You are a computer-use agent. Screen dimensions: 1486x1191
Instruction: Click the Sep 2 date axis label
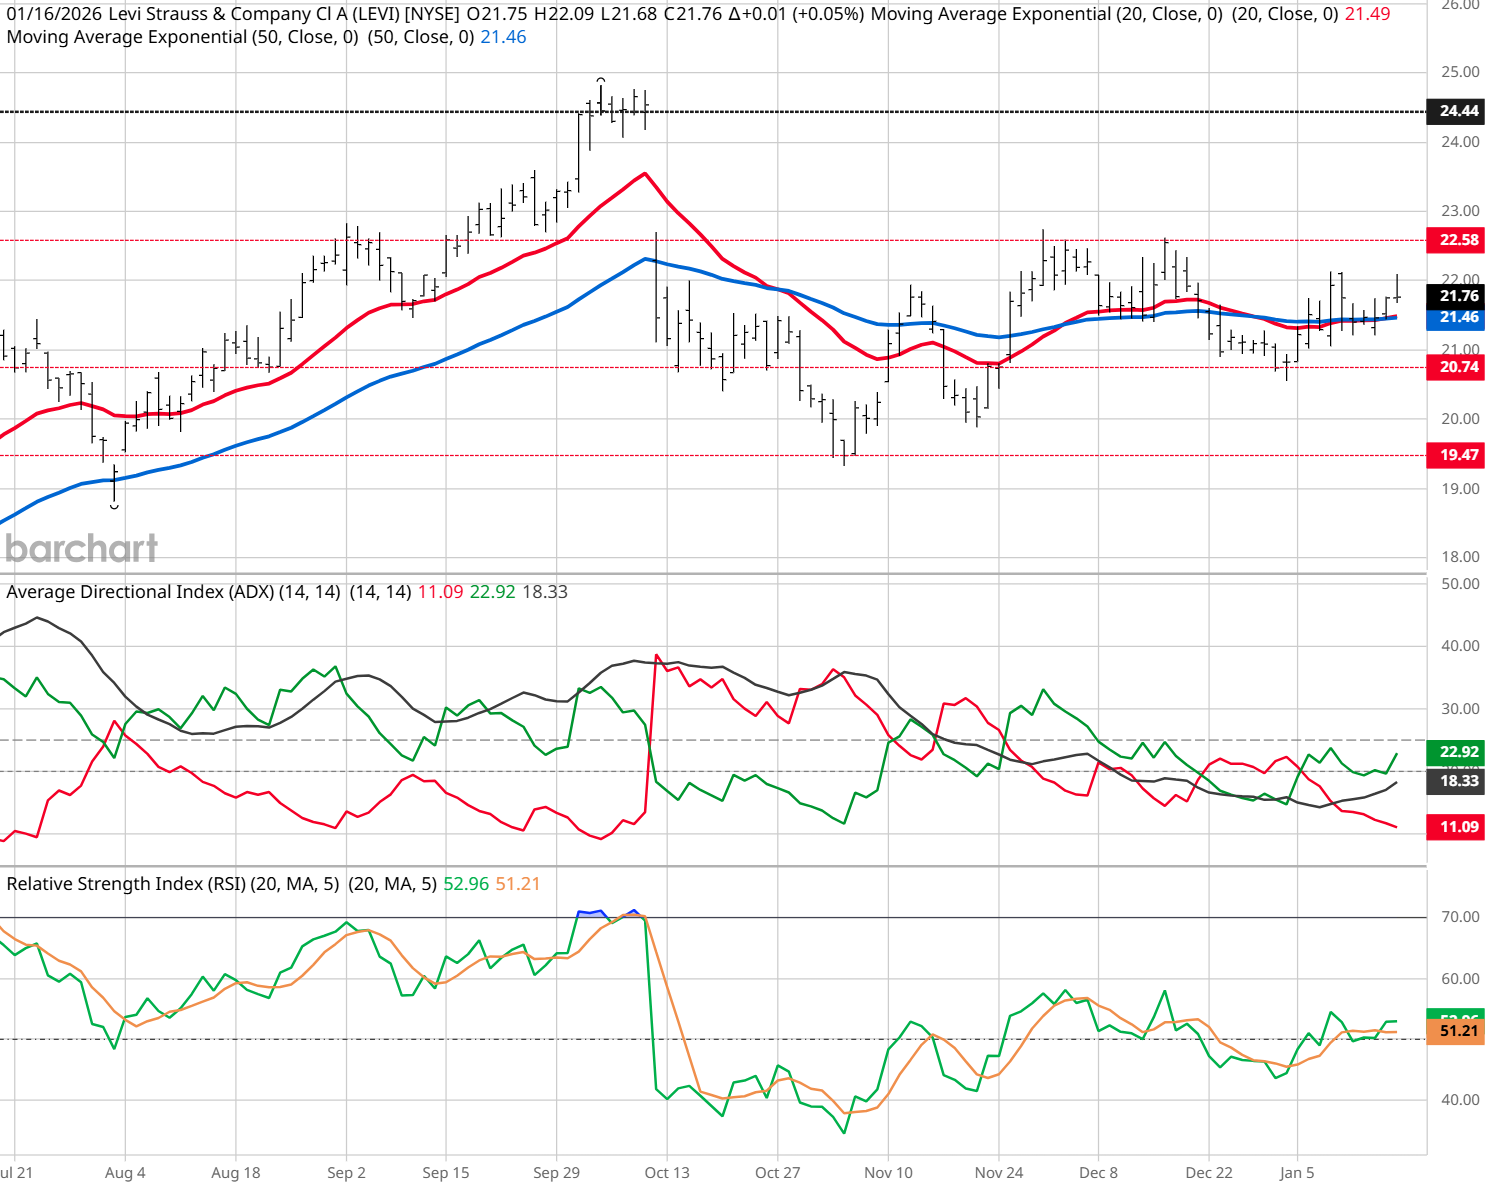pyautogui.click(x=346, y=1173)
